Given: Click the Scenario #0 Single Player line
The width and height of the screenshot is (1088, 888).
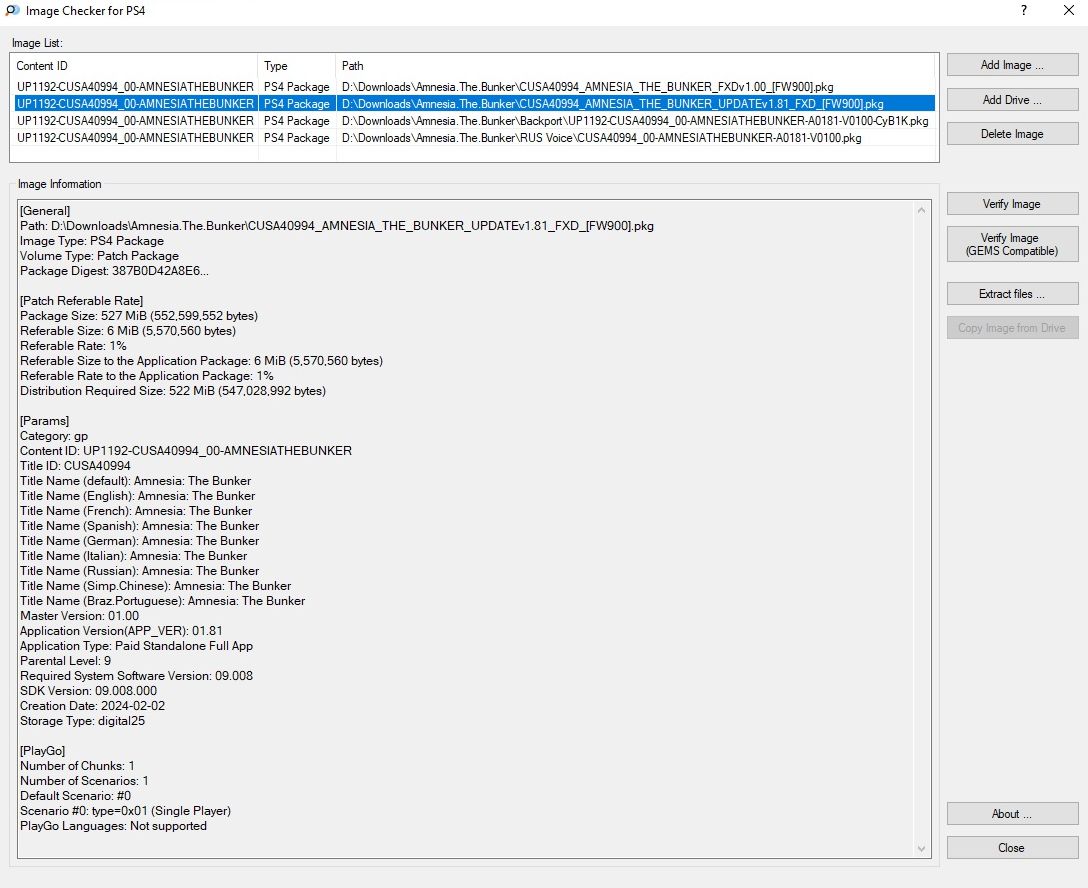Looking at the screenshot, I should (x=126, y=811).
